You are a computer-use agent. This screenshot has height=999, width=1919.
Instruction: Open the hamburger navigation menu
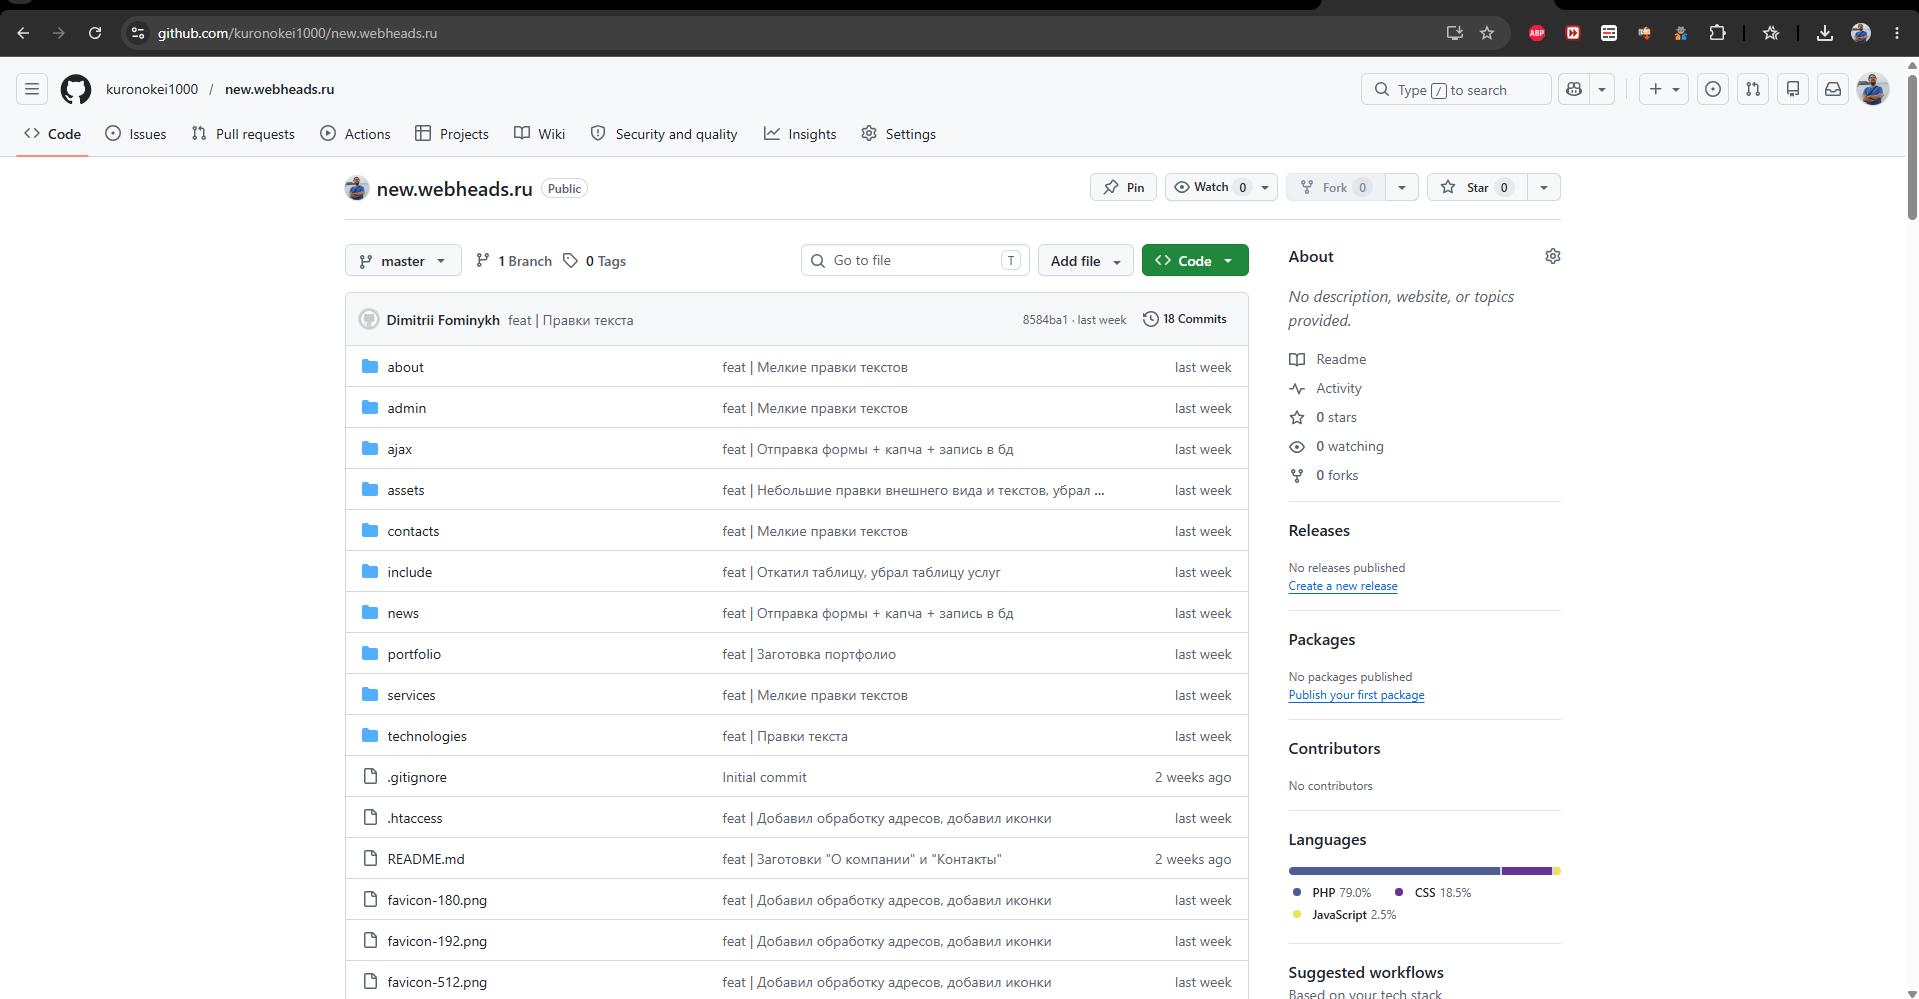[32, 89]
